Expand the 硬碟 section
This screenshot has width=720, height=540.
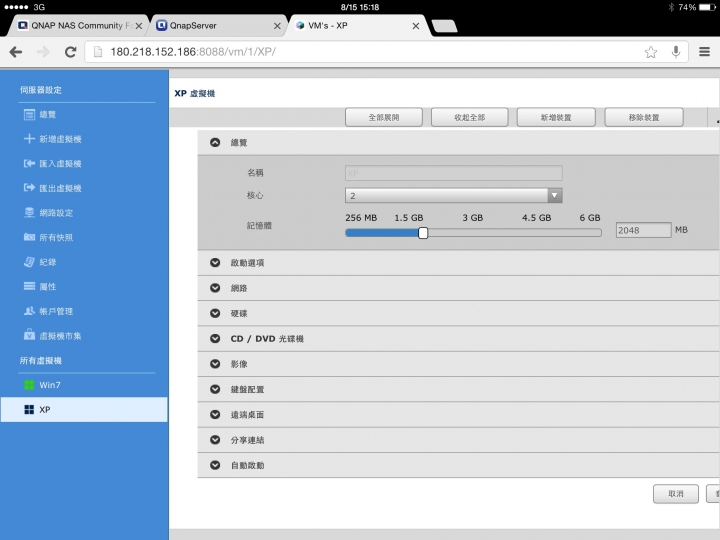click(215, 313)
